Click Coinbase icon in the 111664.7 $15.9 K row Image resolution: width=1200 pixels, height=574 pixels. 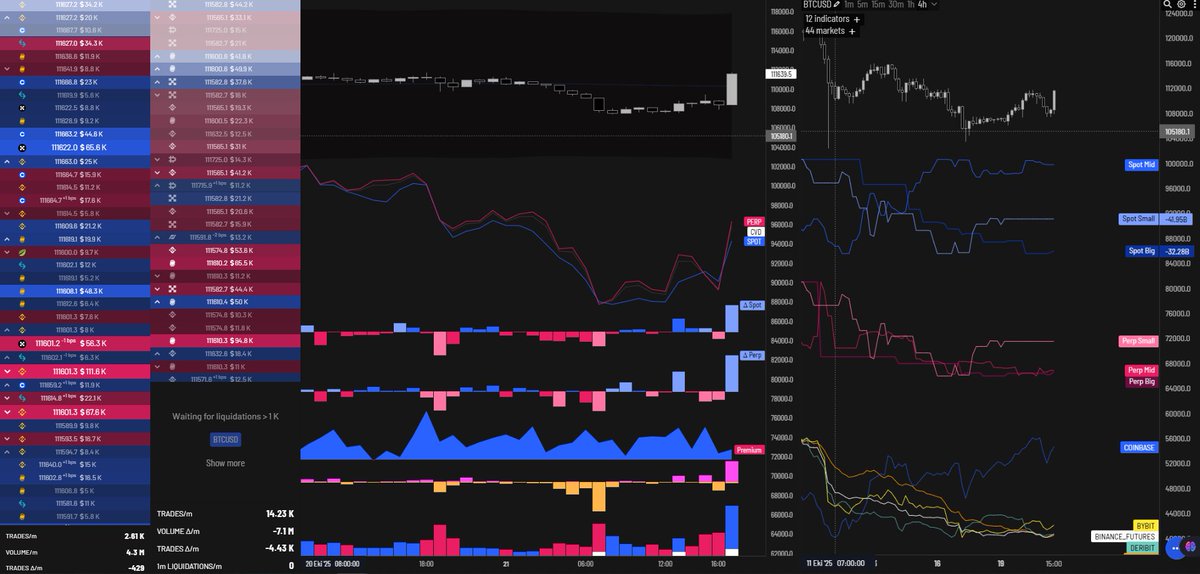tap(22, 174)
